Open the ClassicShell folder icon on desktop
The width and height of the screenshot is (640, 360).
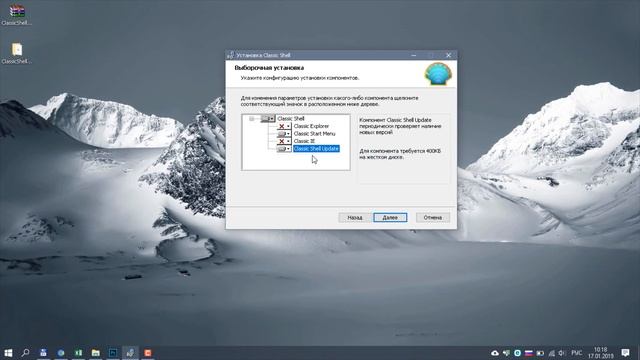click(17, 53)
